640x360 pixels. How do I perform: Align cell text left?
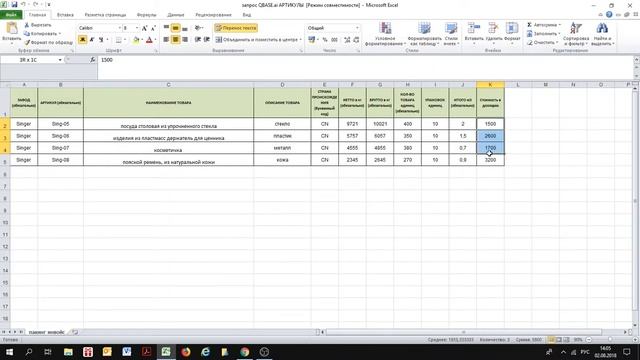166,40
